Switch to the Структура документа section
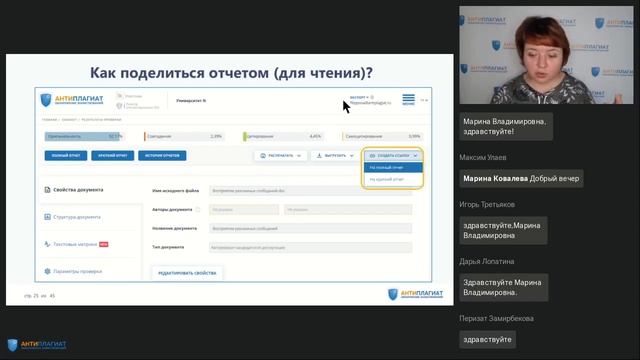This screenshot has height=360, width=640. click(x=72, y=217)
